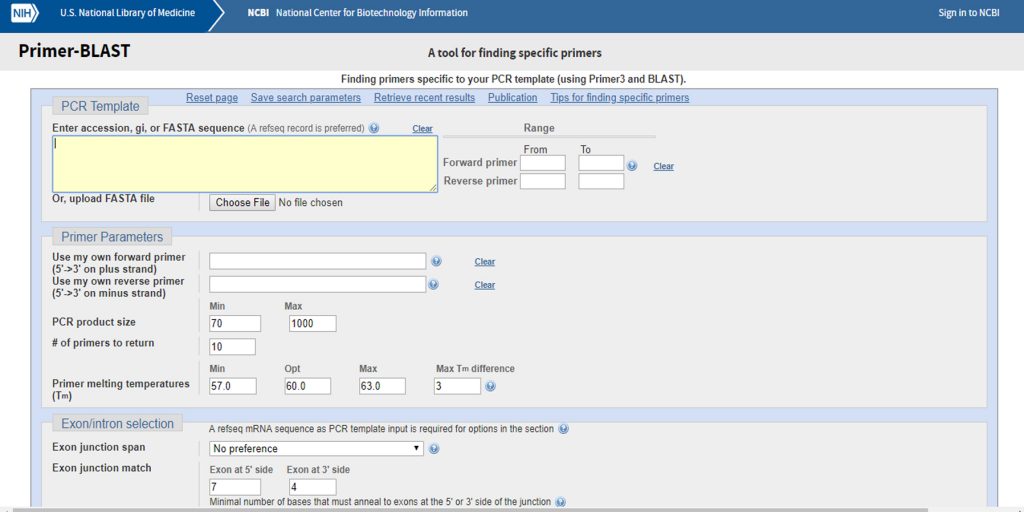Select PCR product size Min field
This screenshot has width=1024, height=512.
(235, 323)
